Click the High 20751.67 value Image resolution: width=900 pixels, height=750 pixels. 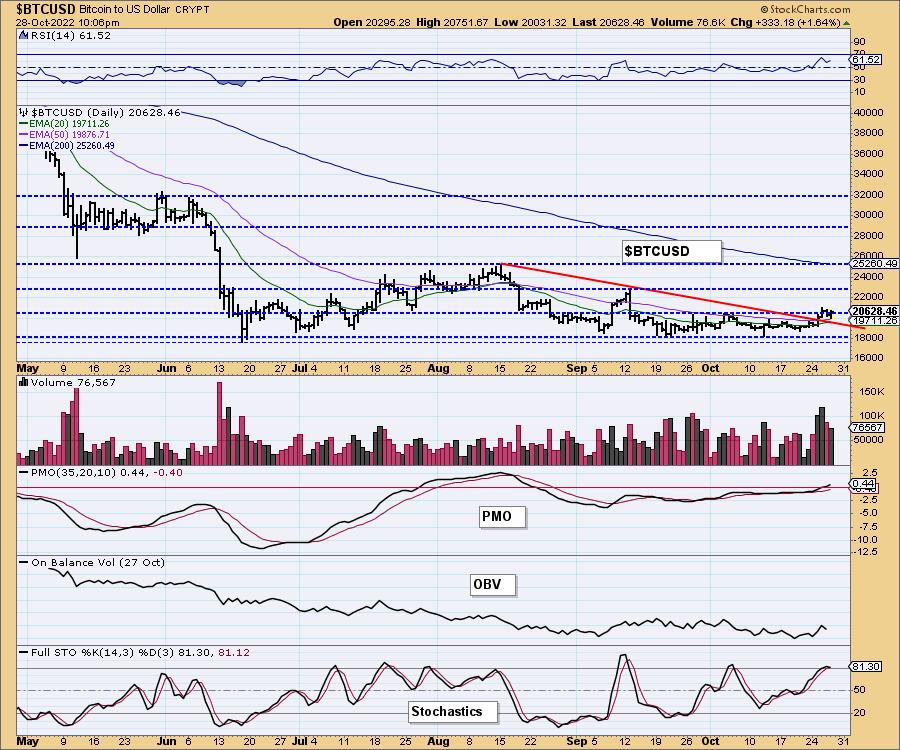coord(452,22)
